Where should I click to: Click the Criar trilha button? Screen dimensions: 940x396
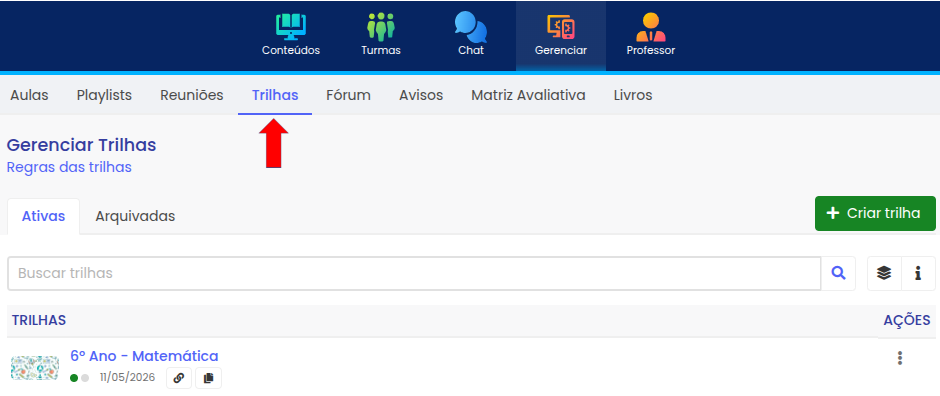click(x=875, y=213)
